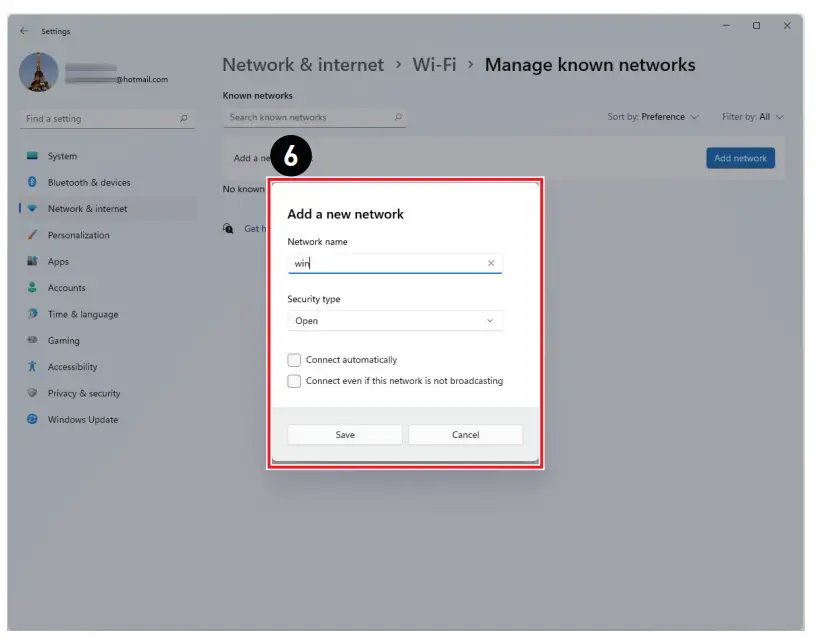Click the Network name text field
Screen dimensions: 815x637
[x=385, y=264]
